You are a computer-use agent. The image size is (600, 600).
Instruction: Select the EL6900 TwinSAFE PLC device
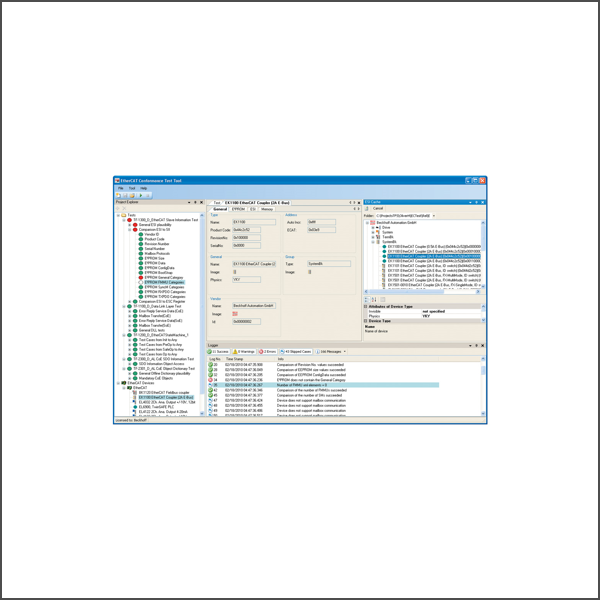[157, 407]
